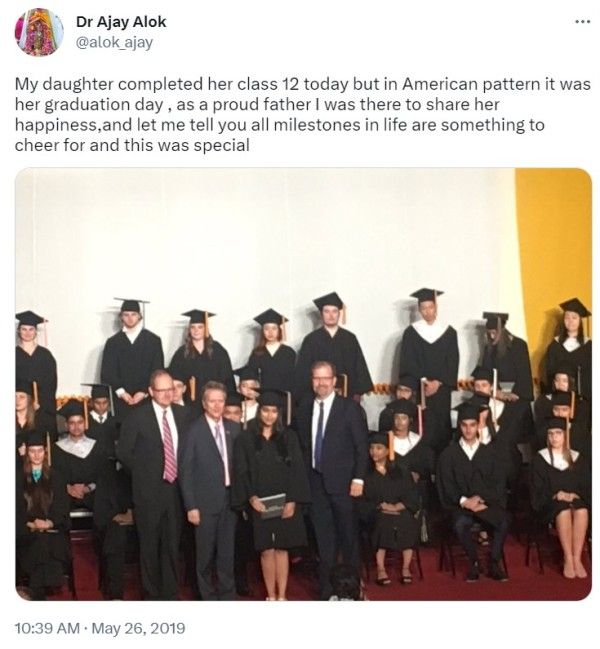
Task: Click the May 26, 2019 date
Action: 138,628
